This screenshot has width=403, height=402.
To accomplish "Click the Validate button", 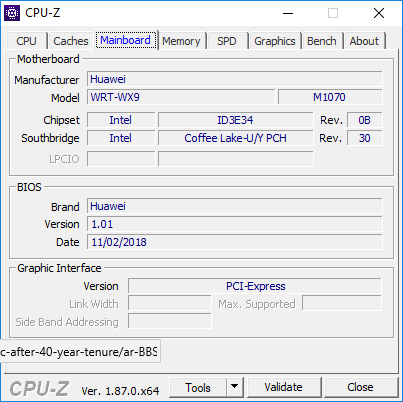I will point(284,387).
